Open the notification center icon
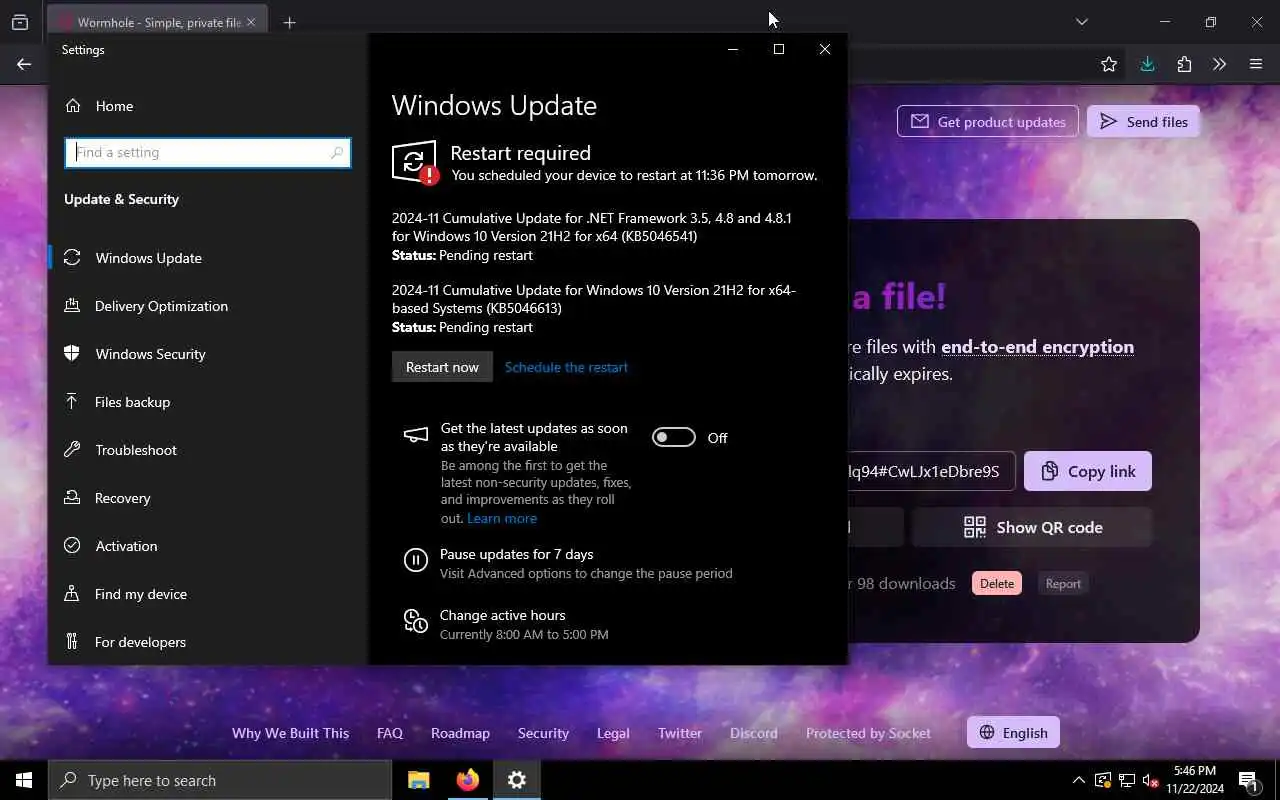This screenshot has height=800, width=1280. tap(1248, 780)
